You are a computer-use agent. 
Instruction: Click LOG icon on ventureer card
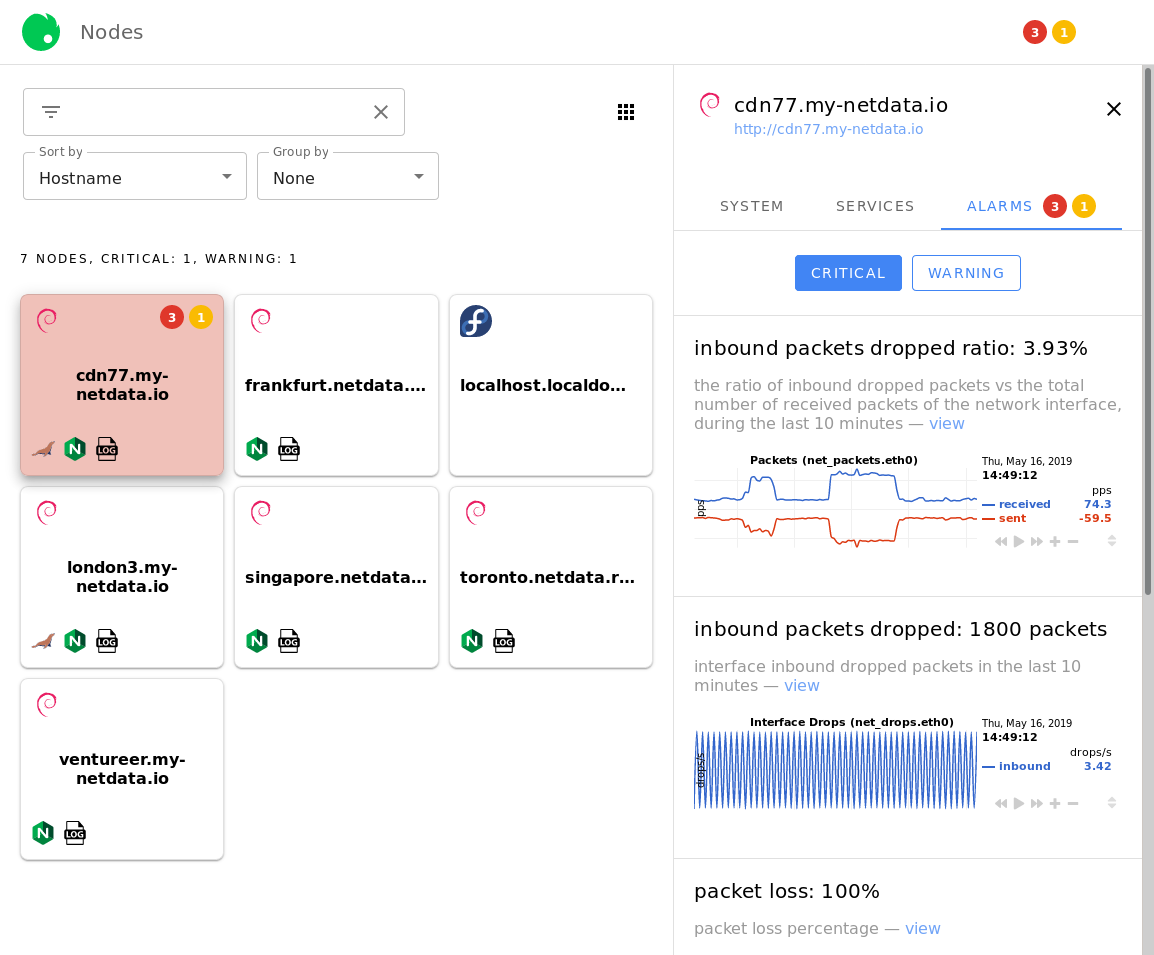pyautogui.click(x=74, y=833)
